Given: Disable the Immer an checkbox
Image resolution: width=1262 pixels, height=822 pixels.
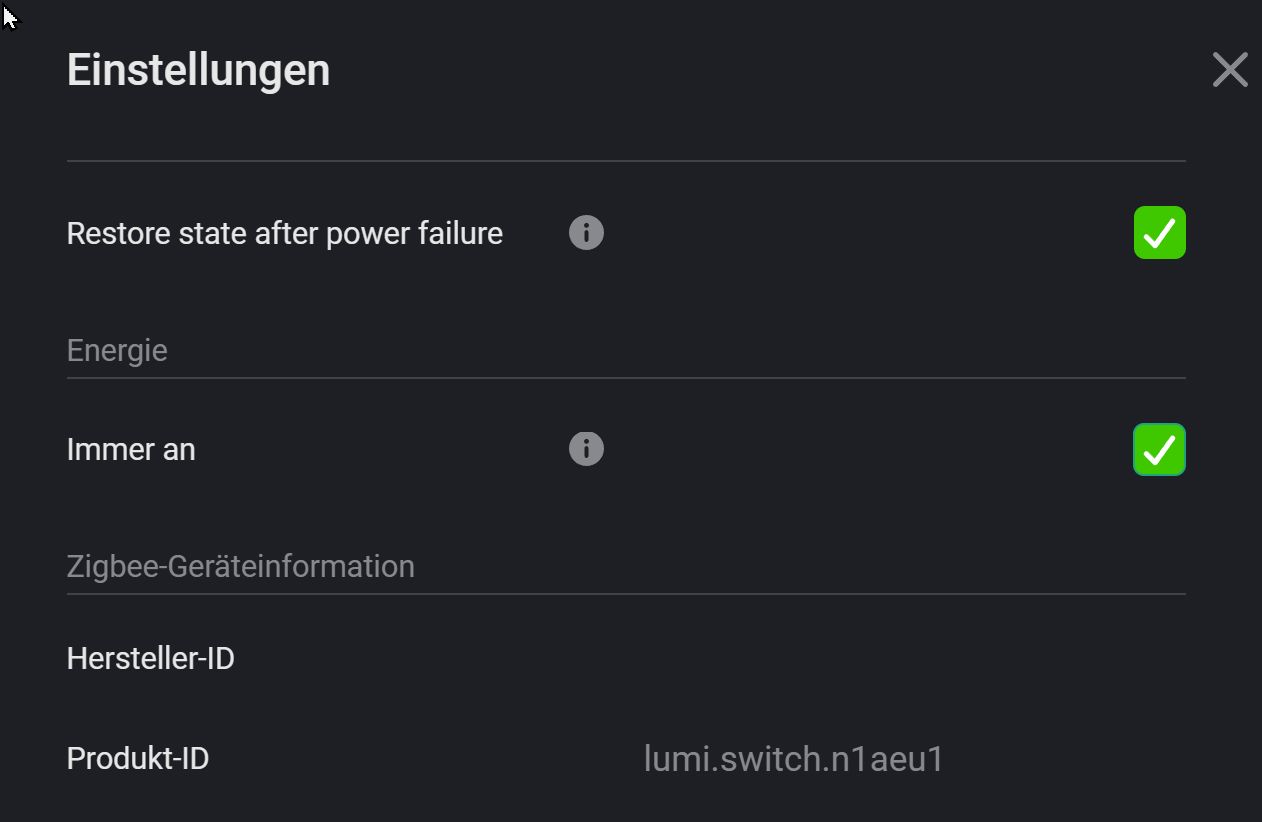Looking at the screenshot, I should tap(1159, 449).
